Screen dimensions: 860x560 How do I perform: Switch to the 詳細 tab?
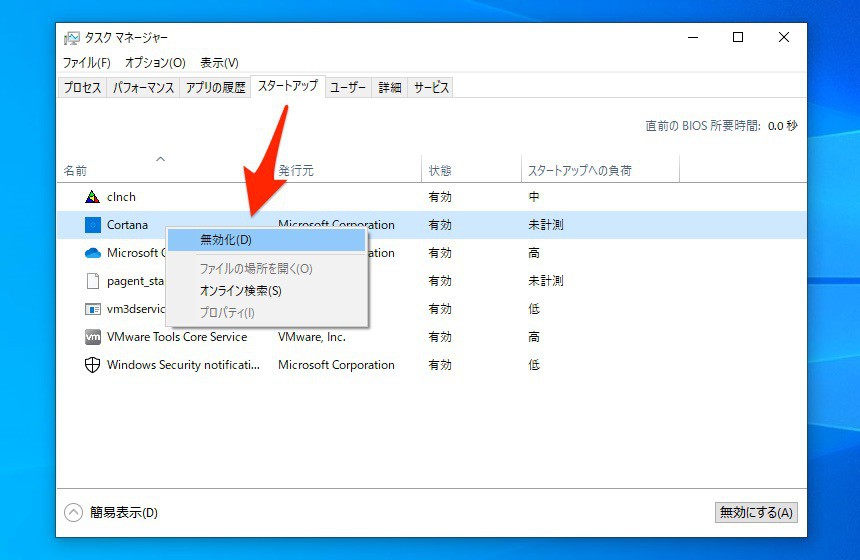[390, 87]
